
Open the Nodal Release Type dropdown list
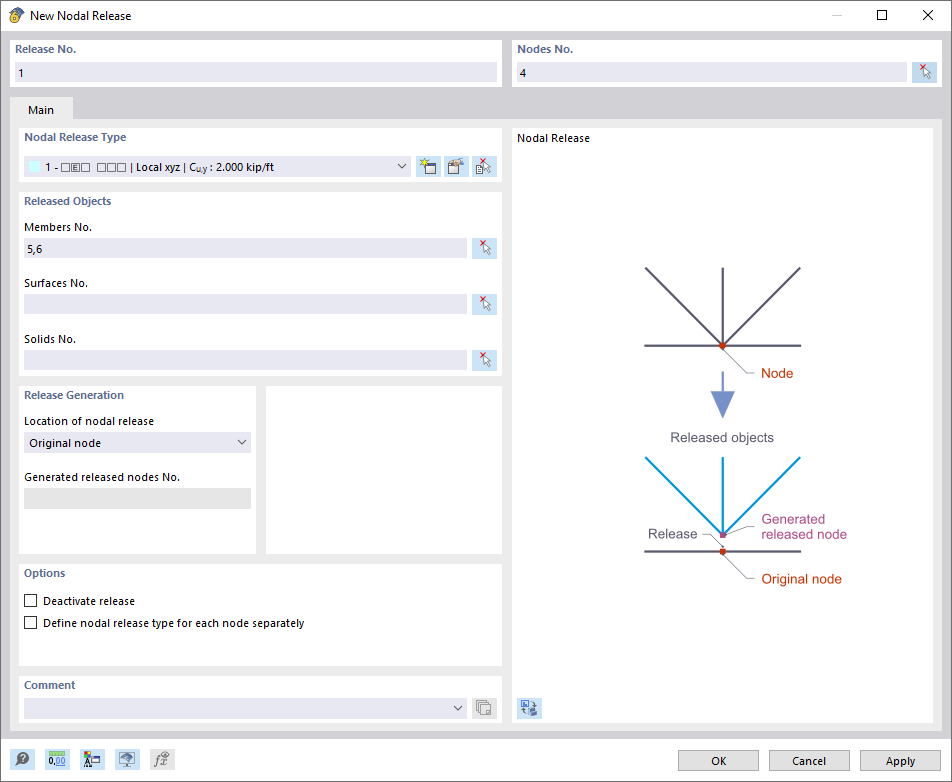402,166
